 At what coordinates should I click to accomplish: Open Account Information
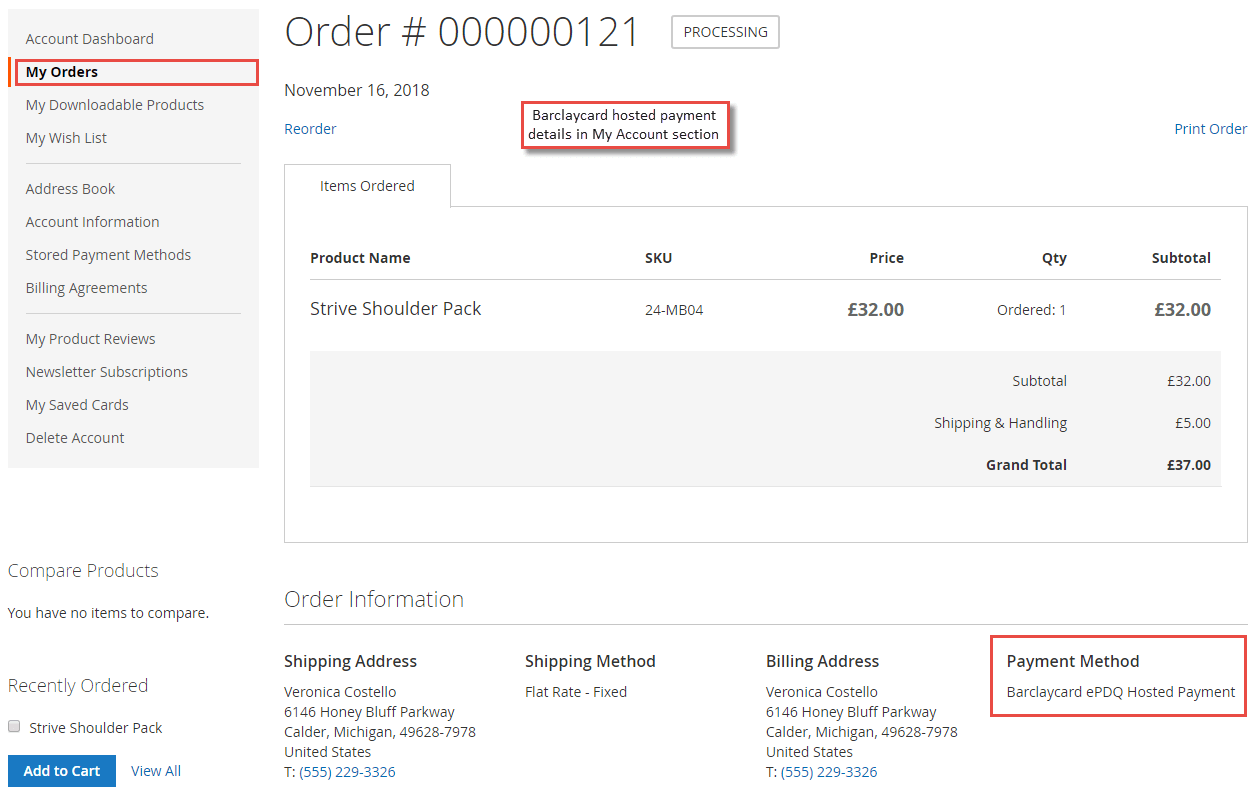[92, 221]
